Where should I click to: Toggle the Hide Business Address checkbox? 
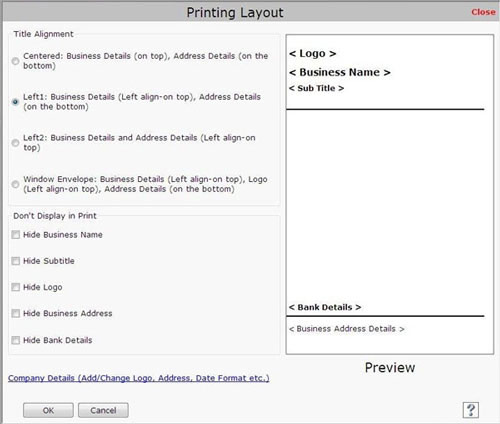click(16, 313)
